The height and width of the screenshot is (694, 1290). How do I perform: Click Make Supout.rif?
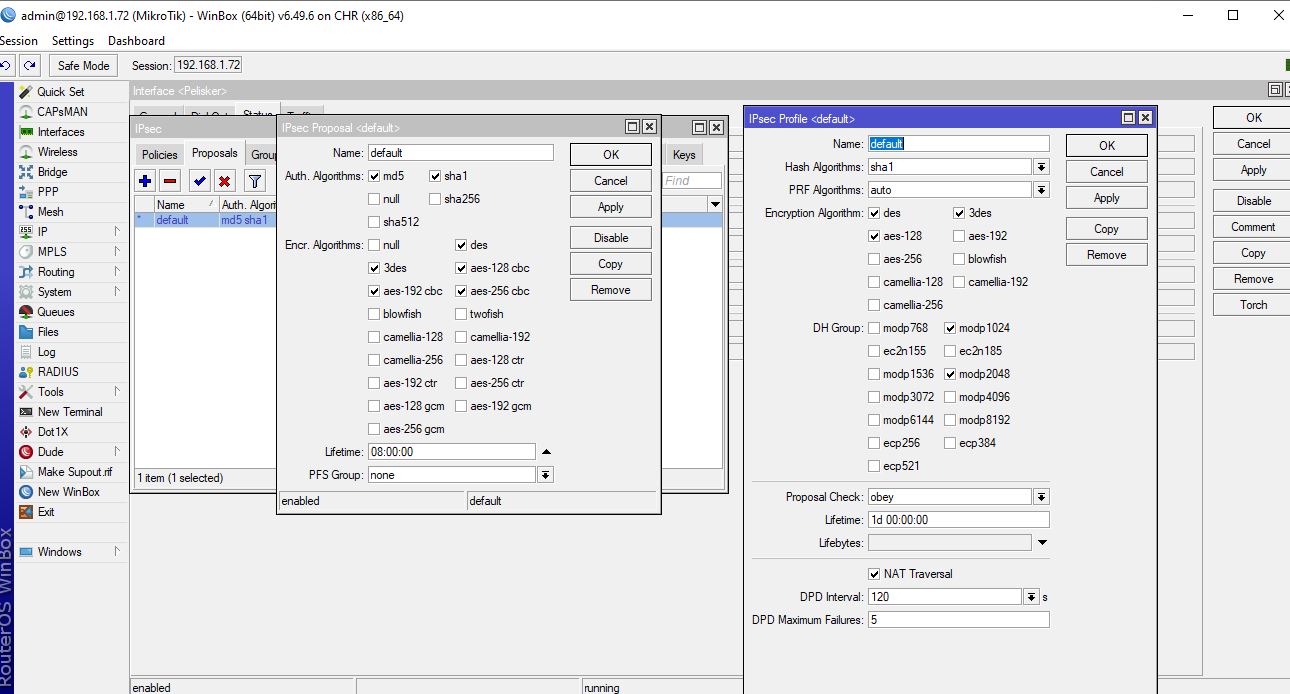coord(75,472)
